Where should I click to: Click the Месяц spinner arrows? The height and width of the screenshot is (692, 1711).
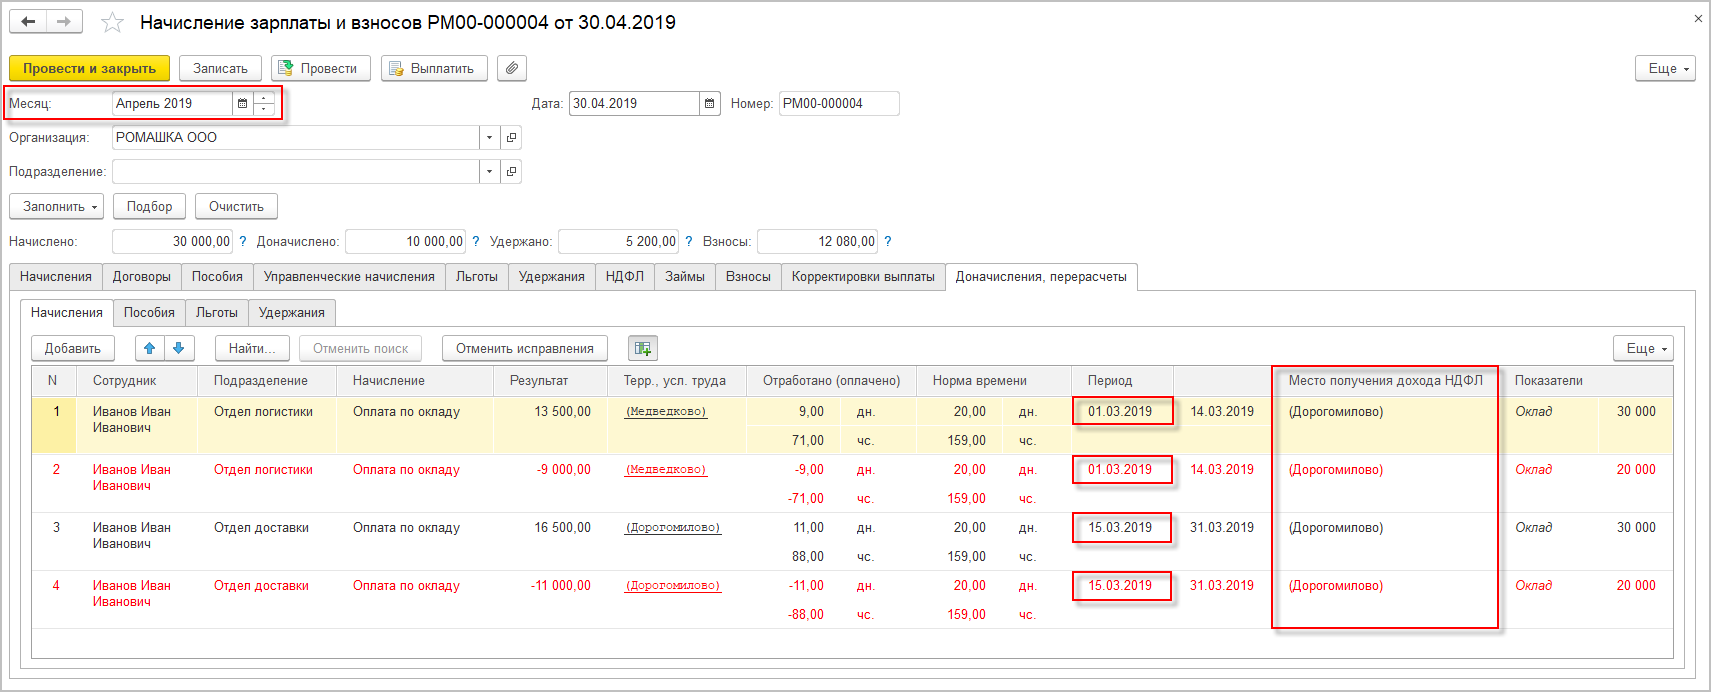click(264, 104)
